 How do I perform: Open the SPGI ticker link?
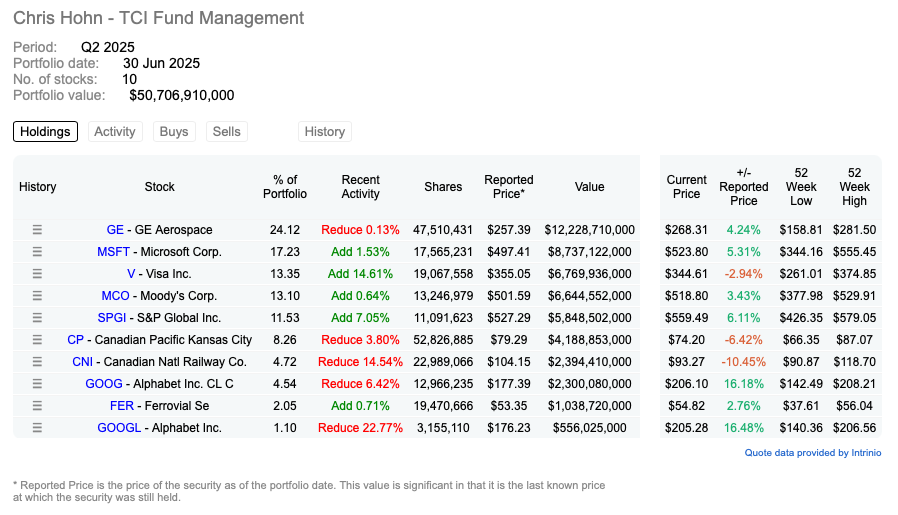tap(112, 318)
